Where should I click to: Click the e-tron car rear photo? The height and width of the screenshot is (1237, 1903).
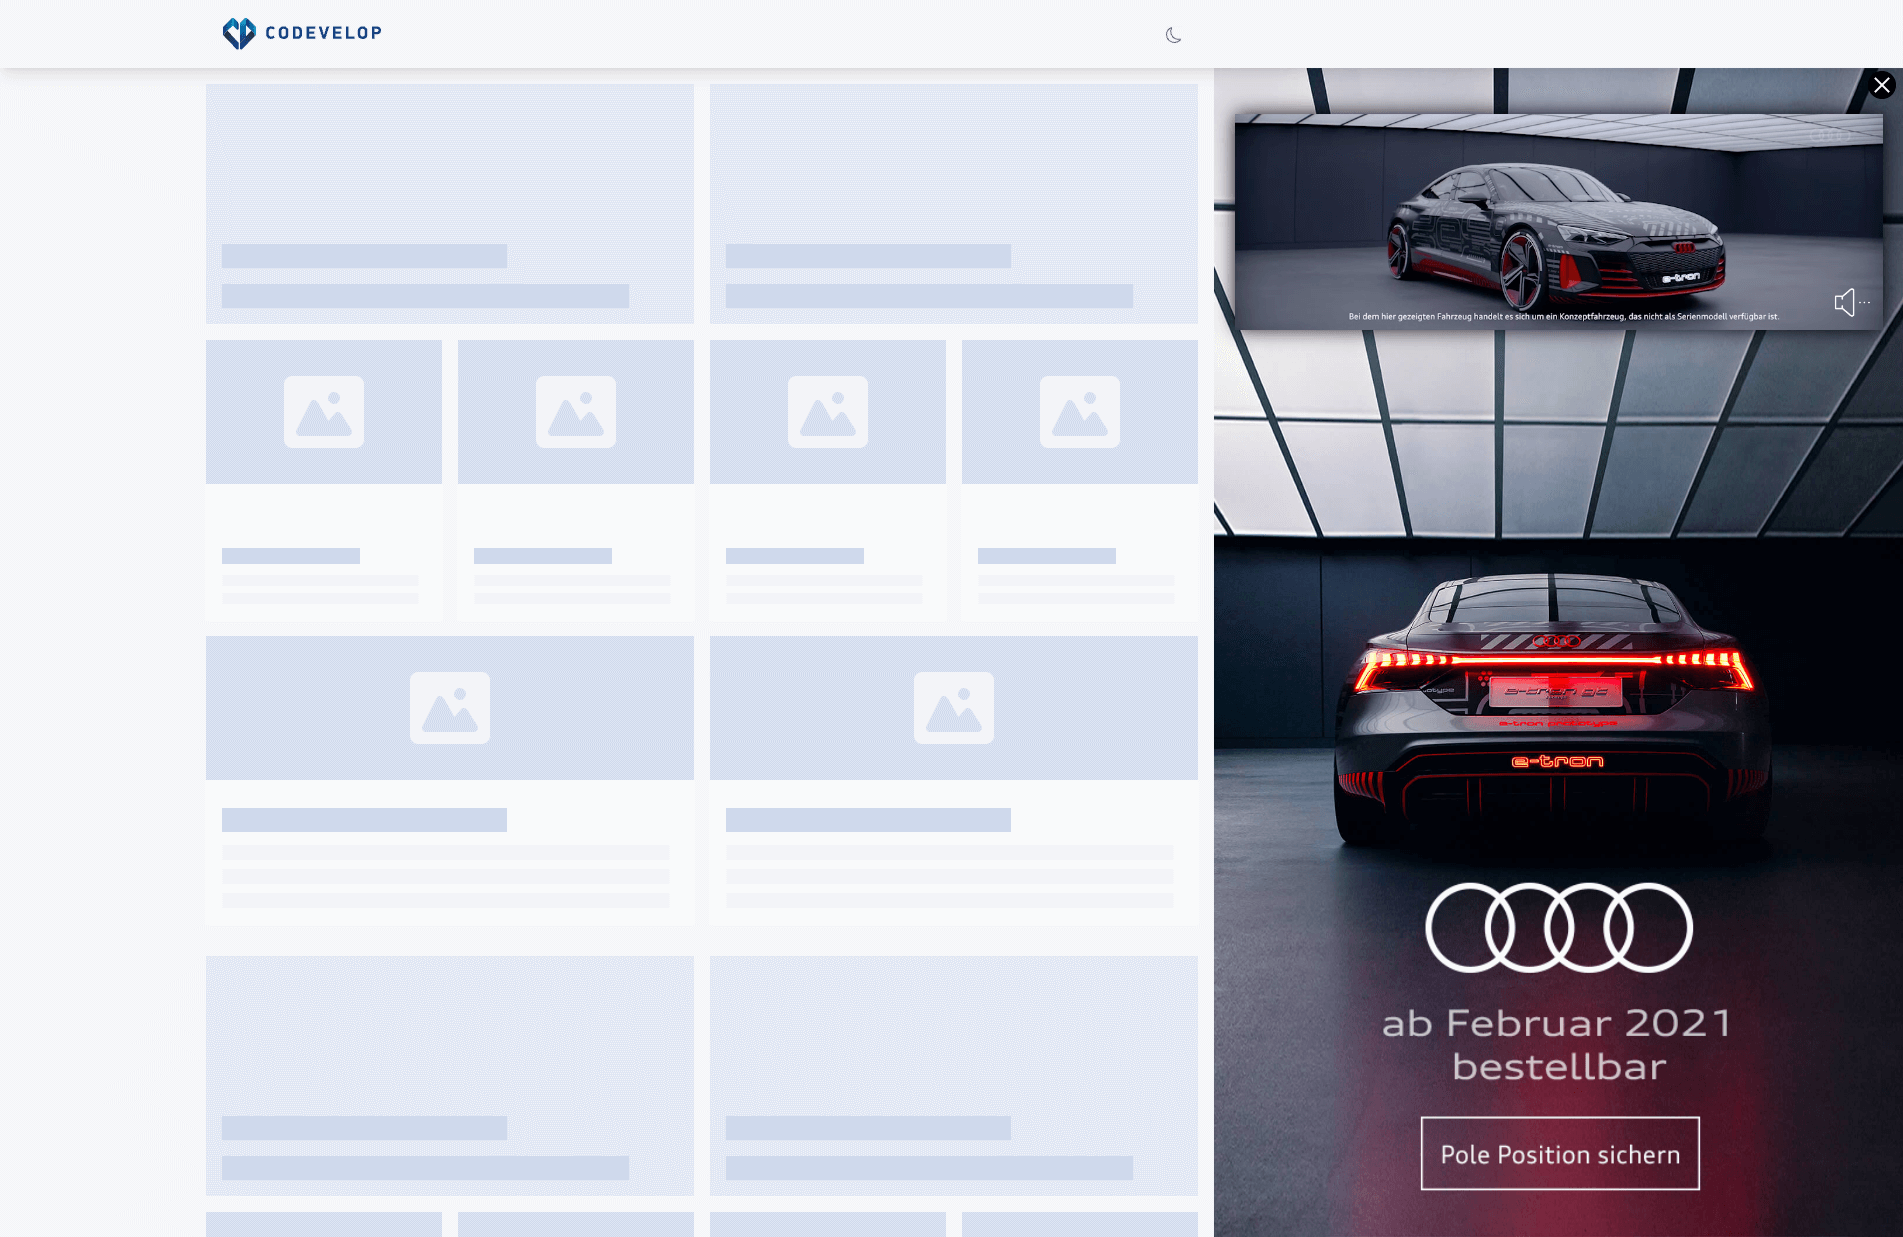click(x=1555, y=710)
